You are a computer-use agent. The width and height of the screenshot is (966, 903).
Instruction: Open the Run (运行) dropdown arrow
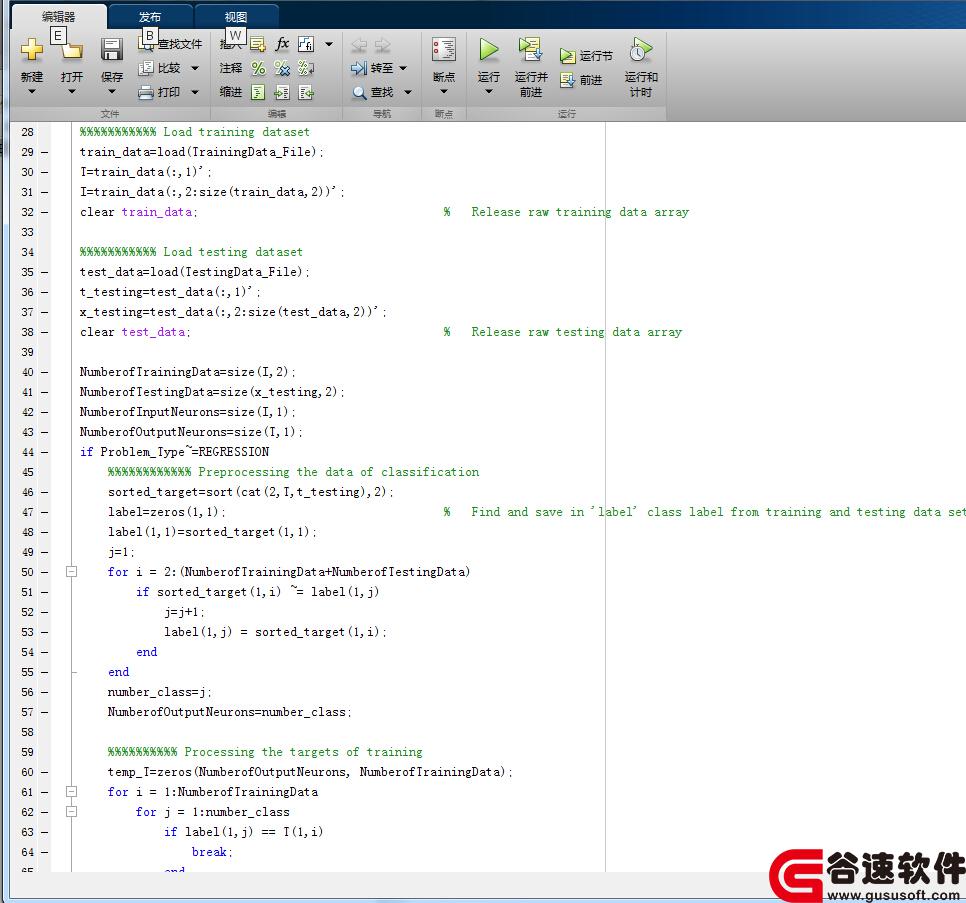(489, 92)
